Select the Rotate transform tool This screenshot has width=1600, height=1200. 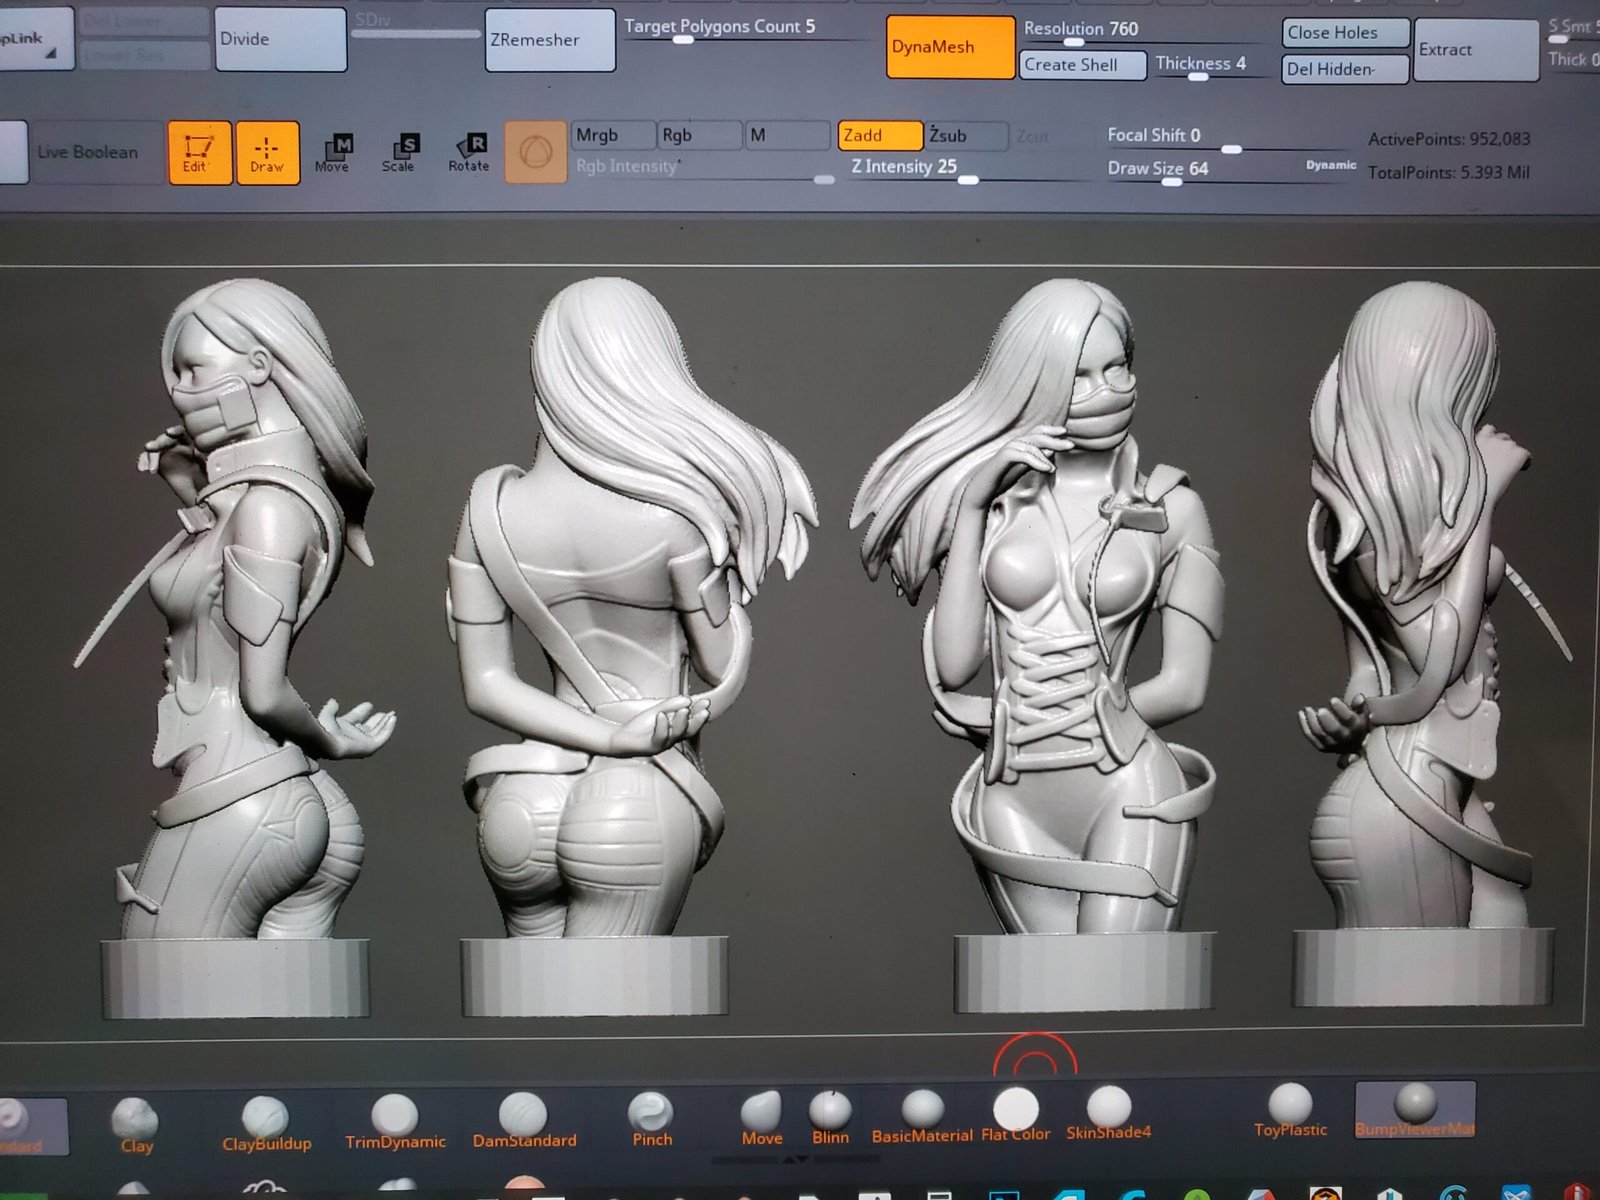coord(469,153)
